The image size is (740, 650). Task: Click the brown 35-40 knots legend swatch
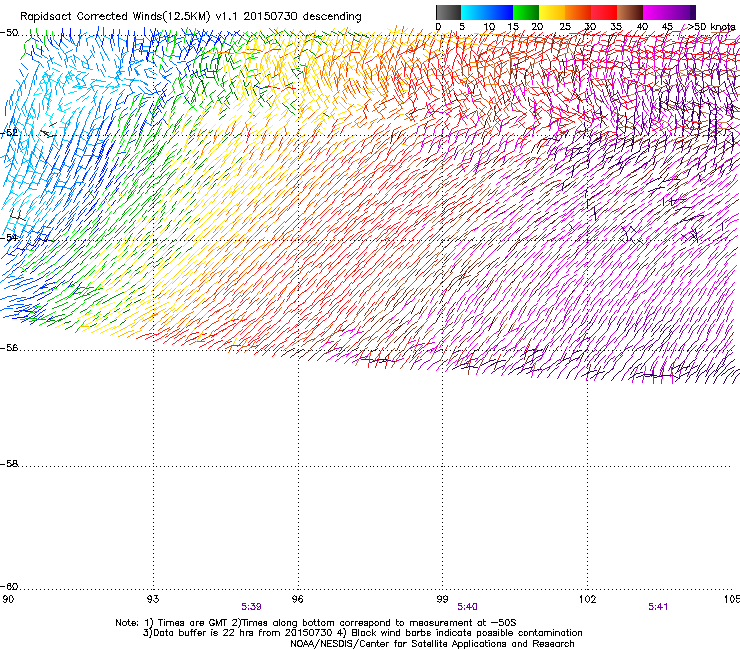pos(630,12)
